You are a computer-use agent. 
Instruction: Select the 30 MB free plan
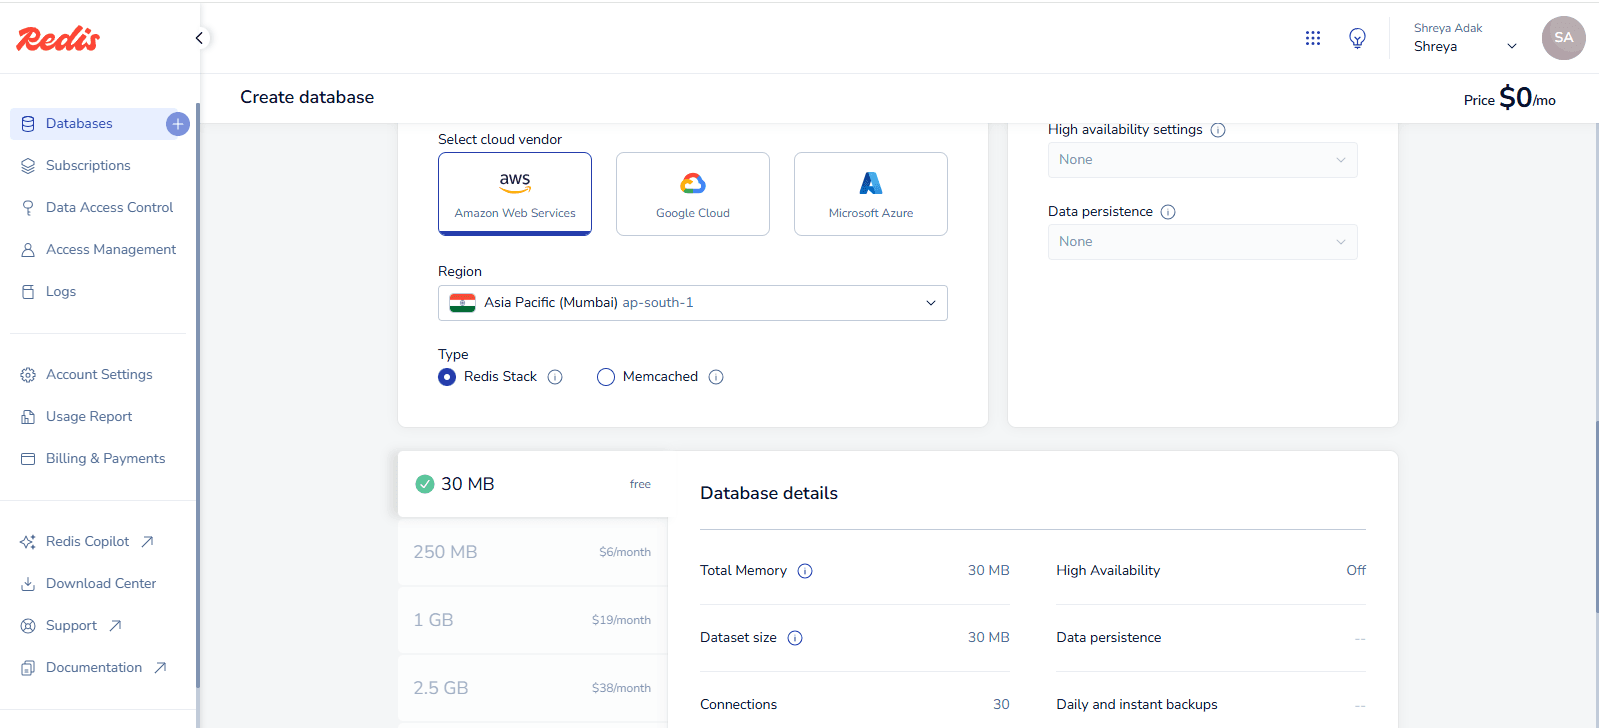tap(533, 484)
